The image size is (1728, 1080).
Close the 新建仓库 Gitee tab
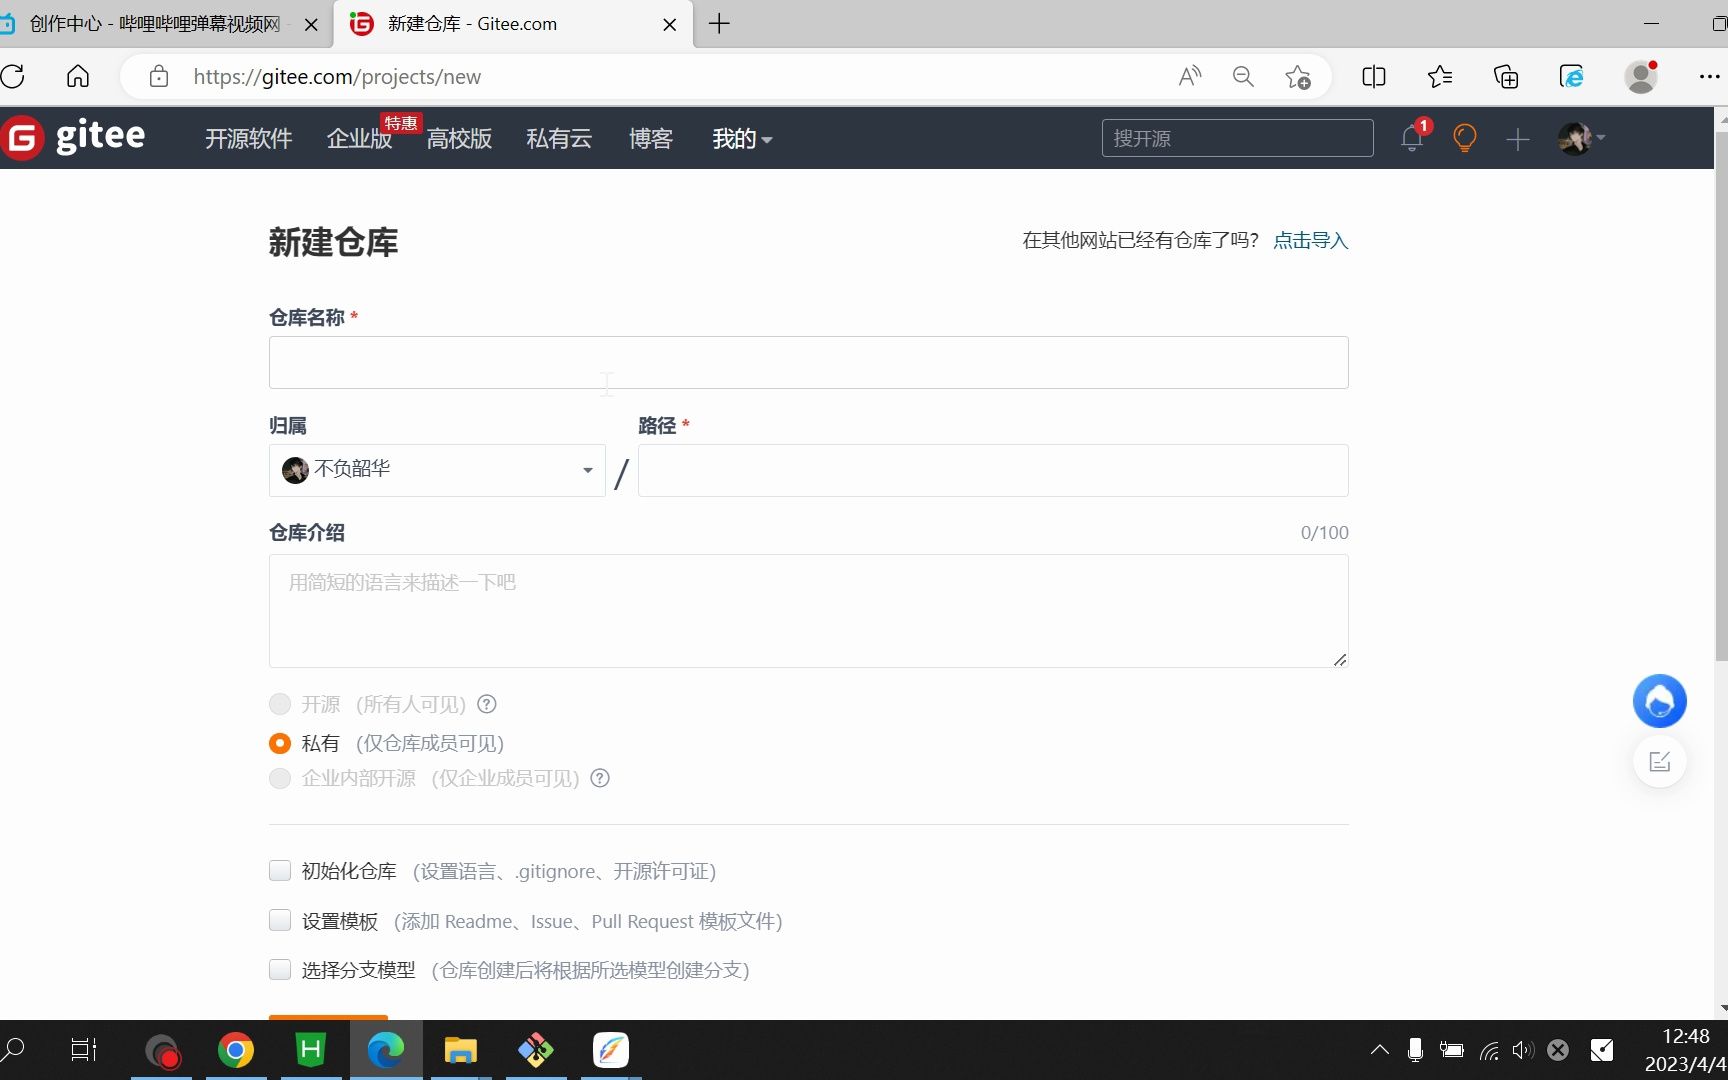pos(670,25)
